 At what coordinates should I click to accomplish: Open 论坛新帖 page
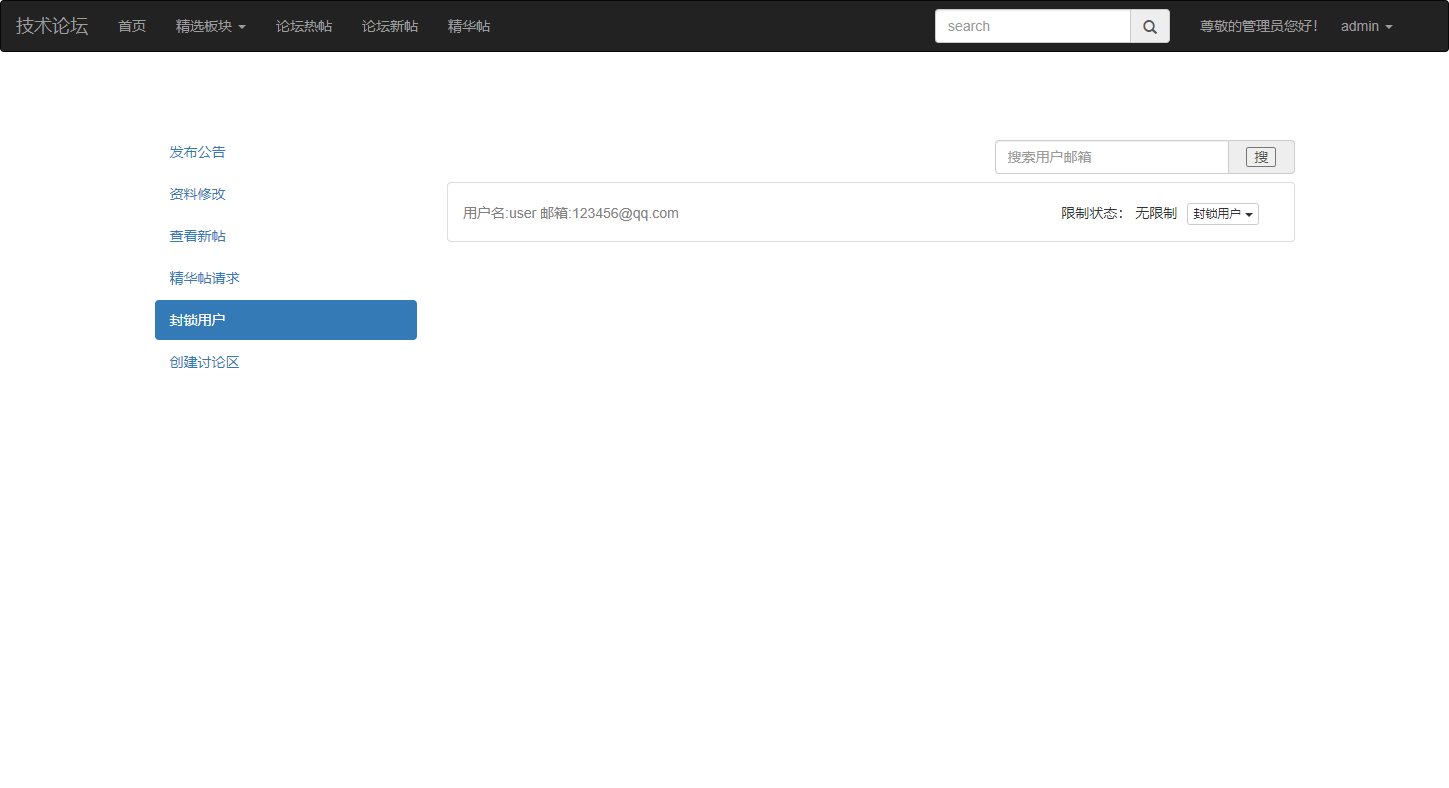coord(390,26)
